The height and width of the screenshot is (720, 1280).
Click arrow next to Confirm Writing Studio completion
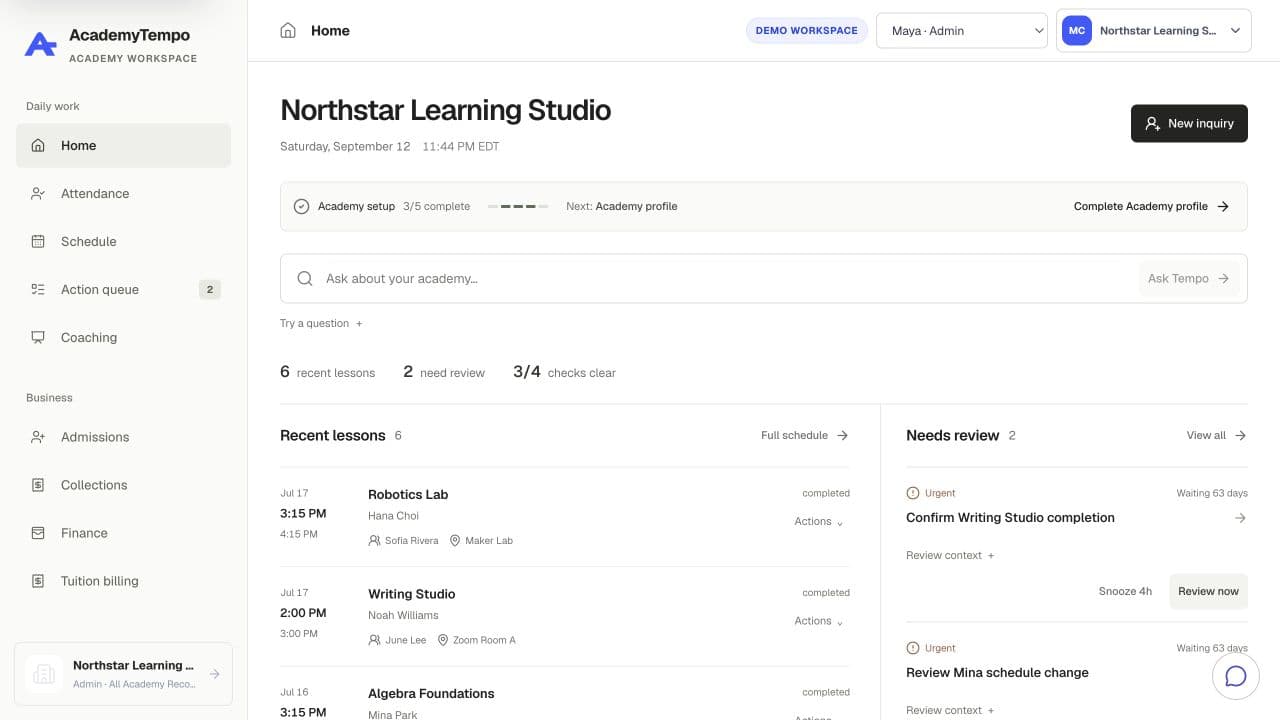1240,518
